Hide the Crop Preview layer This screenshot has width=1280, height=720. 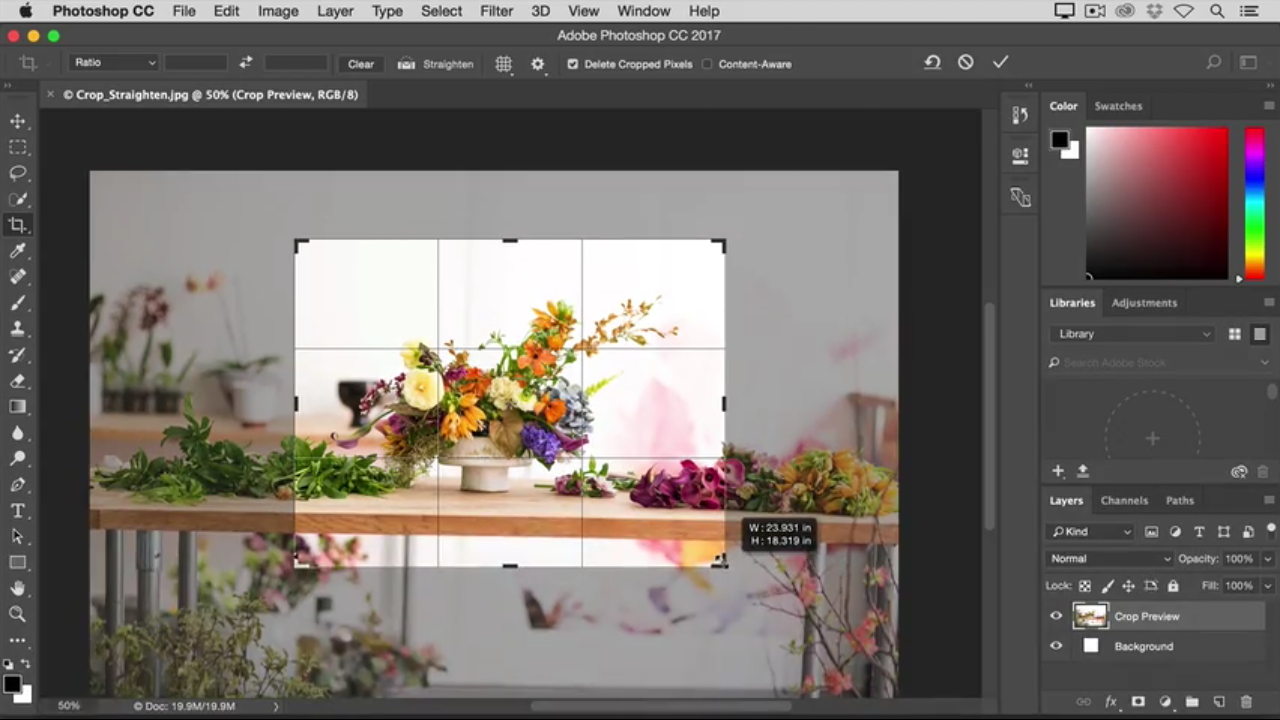[x=1056, y=616]
